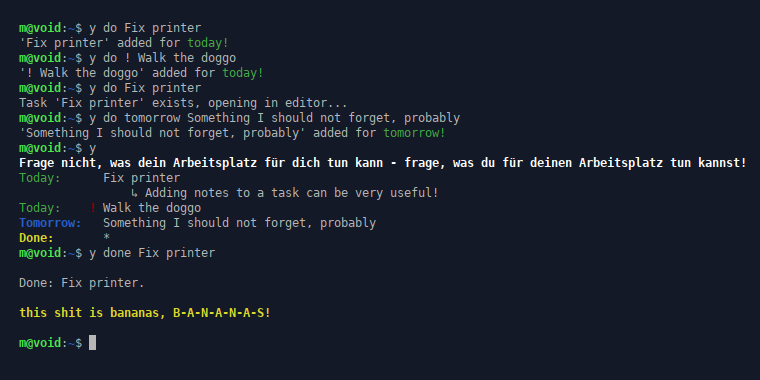Screen dimensions: 760x380
Task: Click the asterisk next to Done
Action: coord(107,238)
